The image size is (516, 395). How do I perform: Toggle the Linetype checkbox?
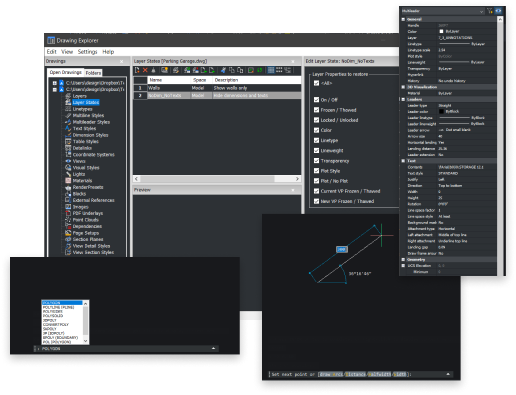[316, 140]
